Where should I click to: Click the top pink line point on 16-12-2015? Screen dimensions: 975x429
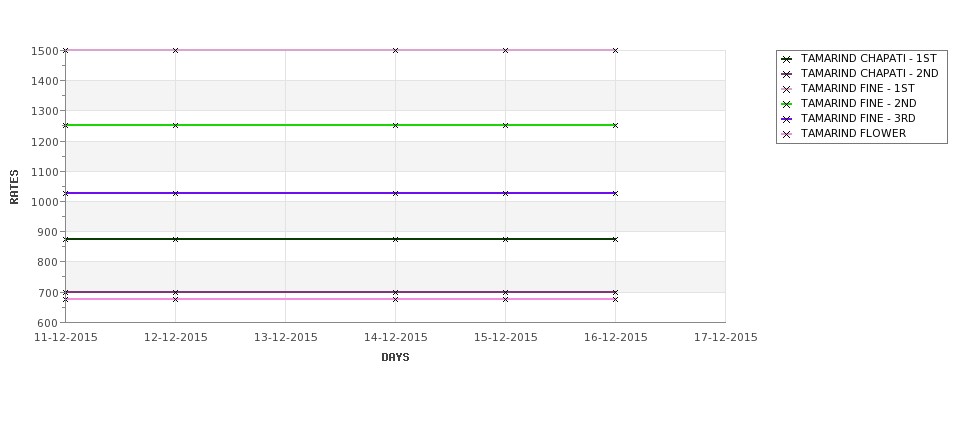pos(616,50)
